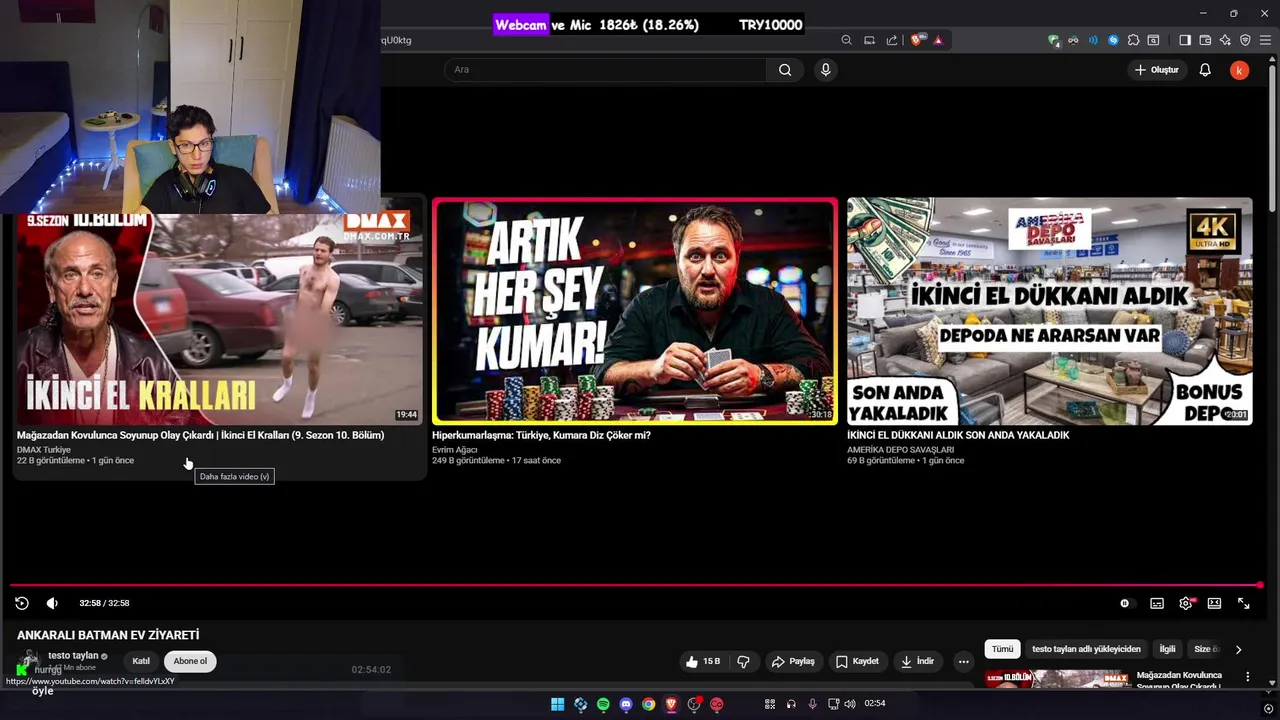This screenshot has width=1280, height=720.
Task: Open the Artık Her Şey Kumar thumbnail
Action: 635,311
